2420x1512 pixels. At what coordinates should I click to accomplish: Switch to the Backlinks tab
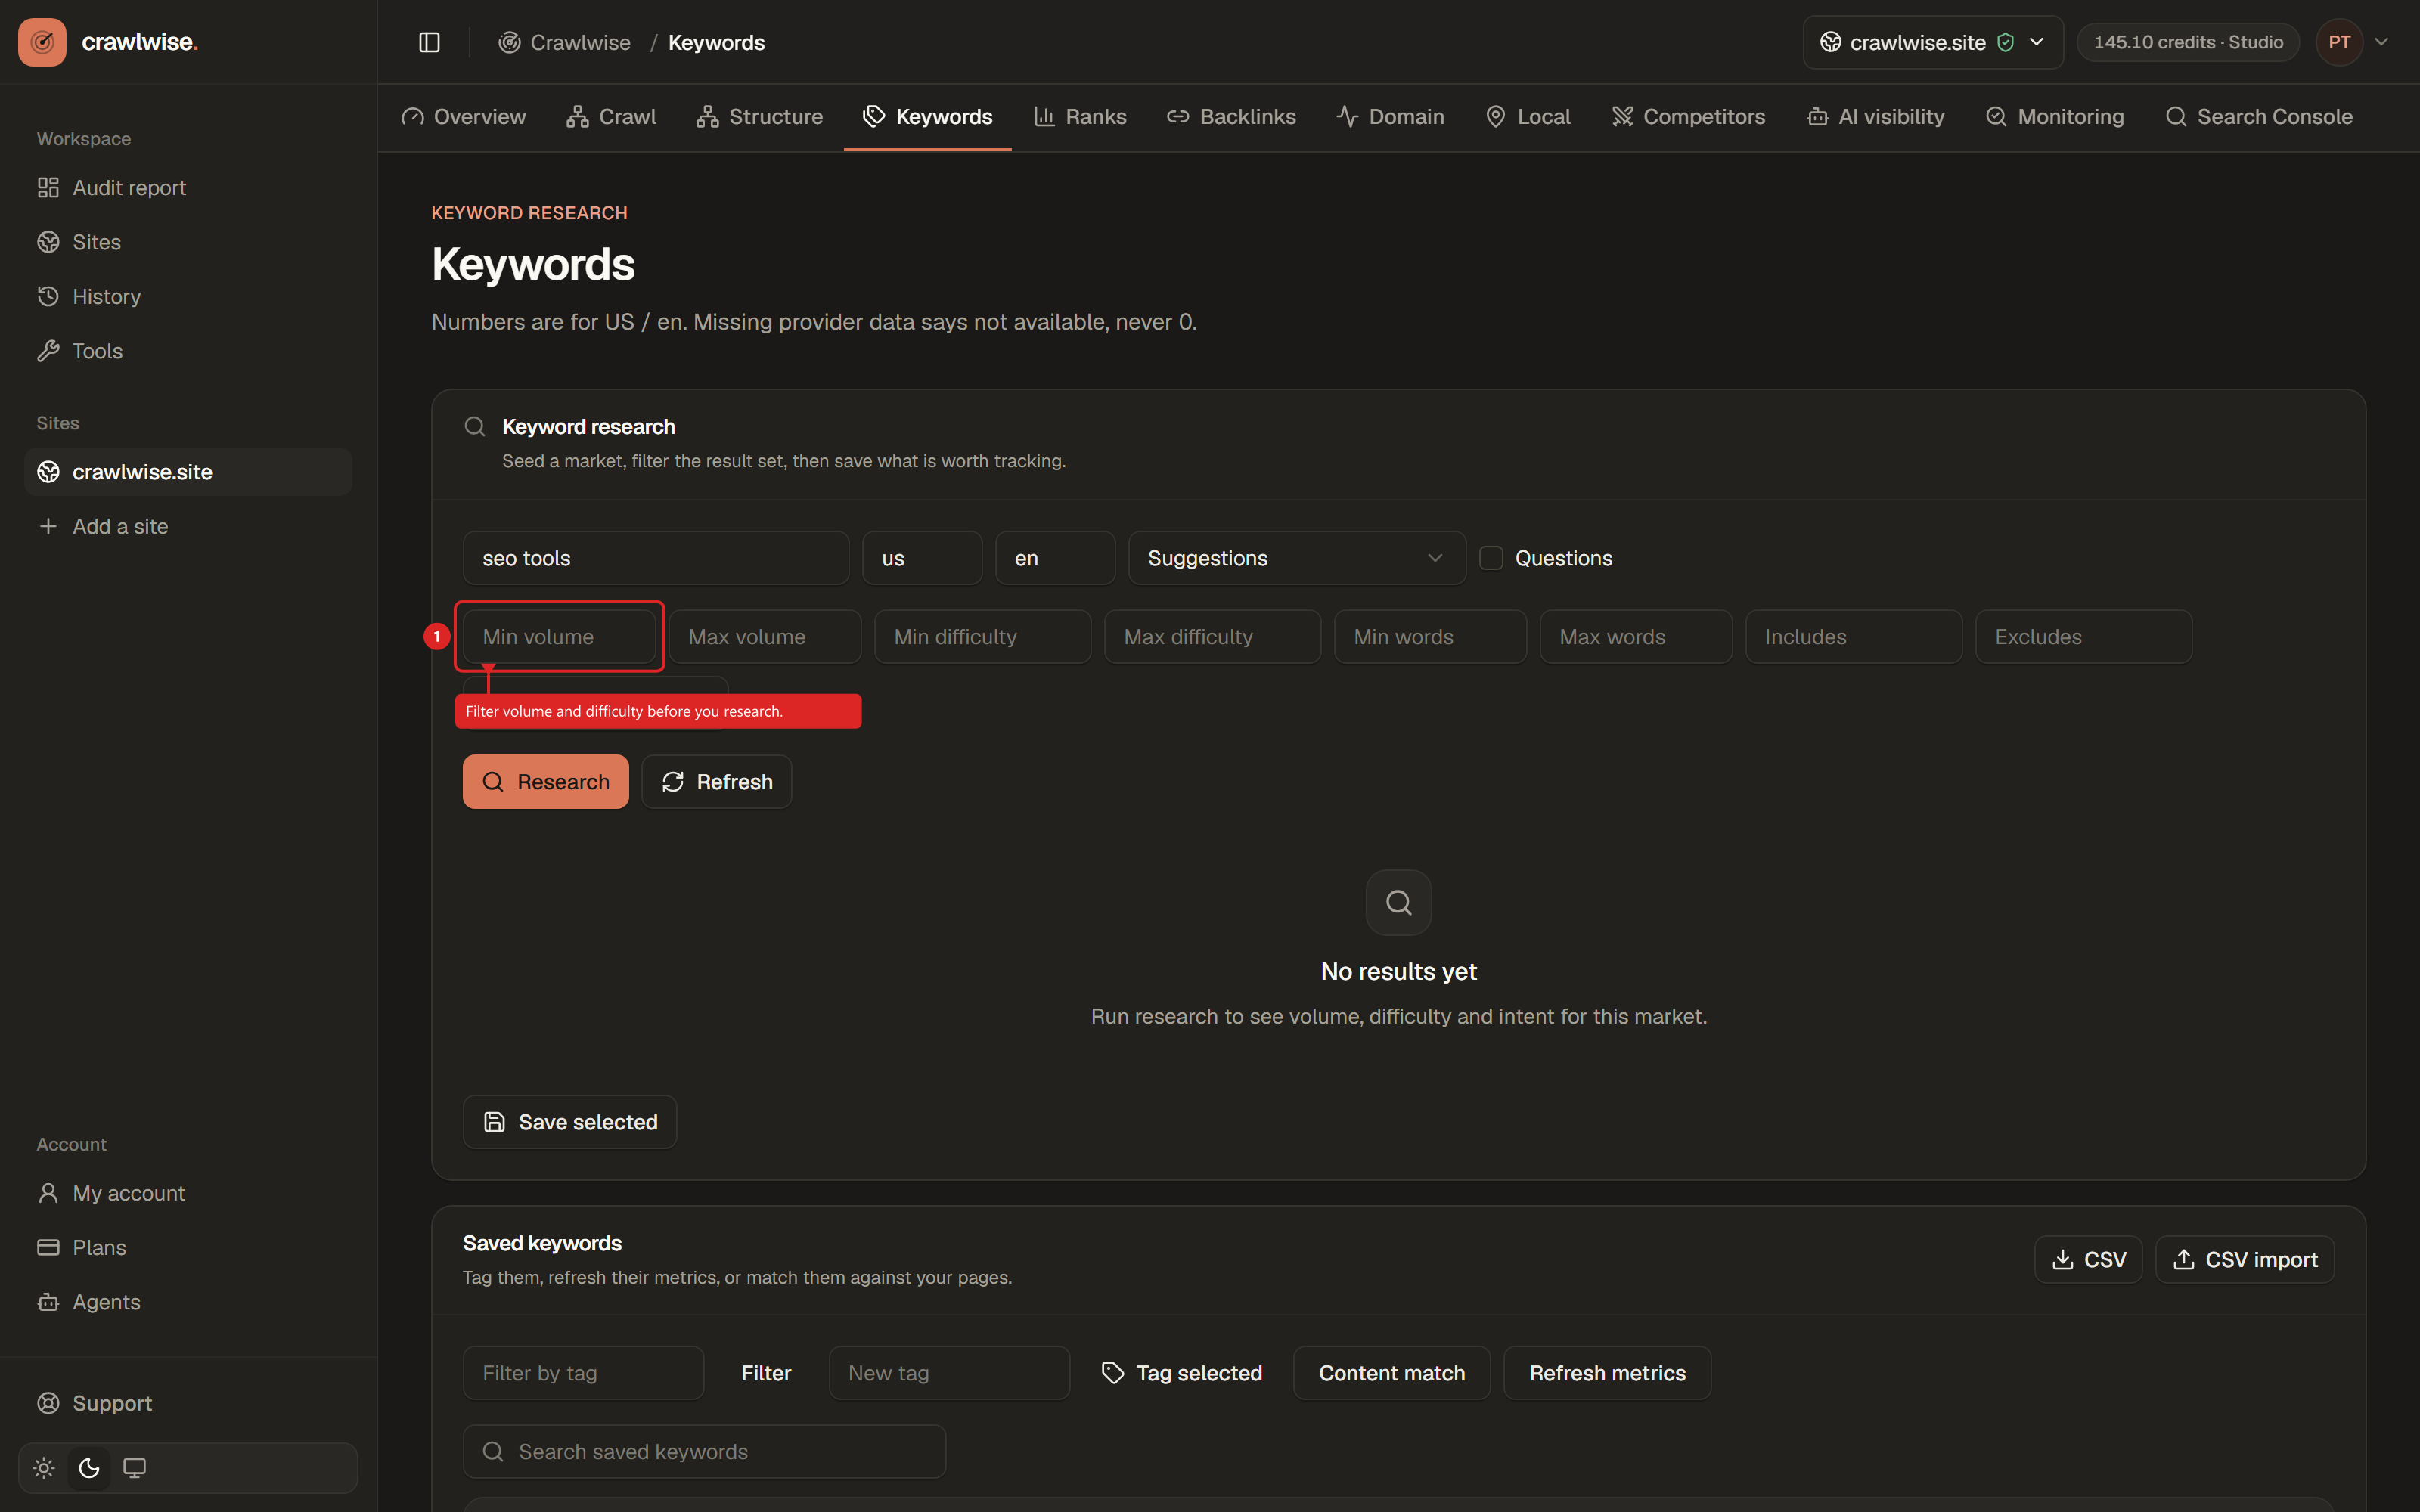[1232, 117]
